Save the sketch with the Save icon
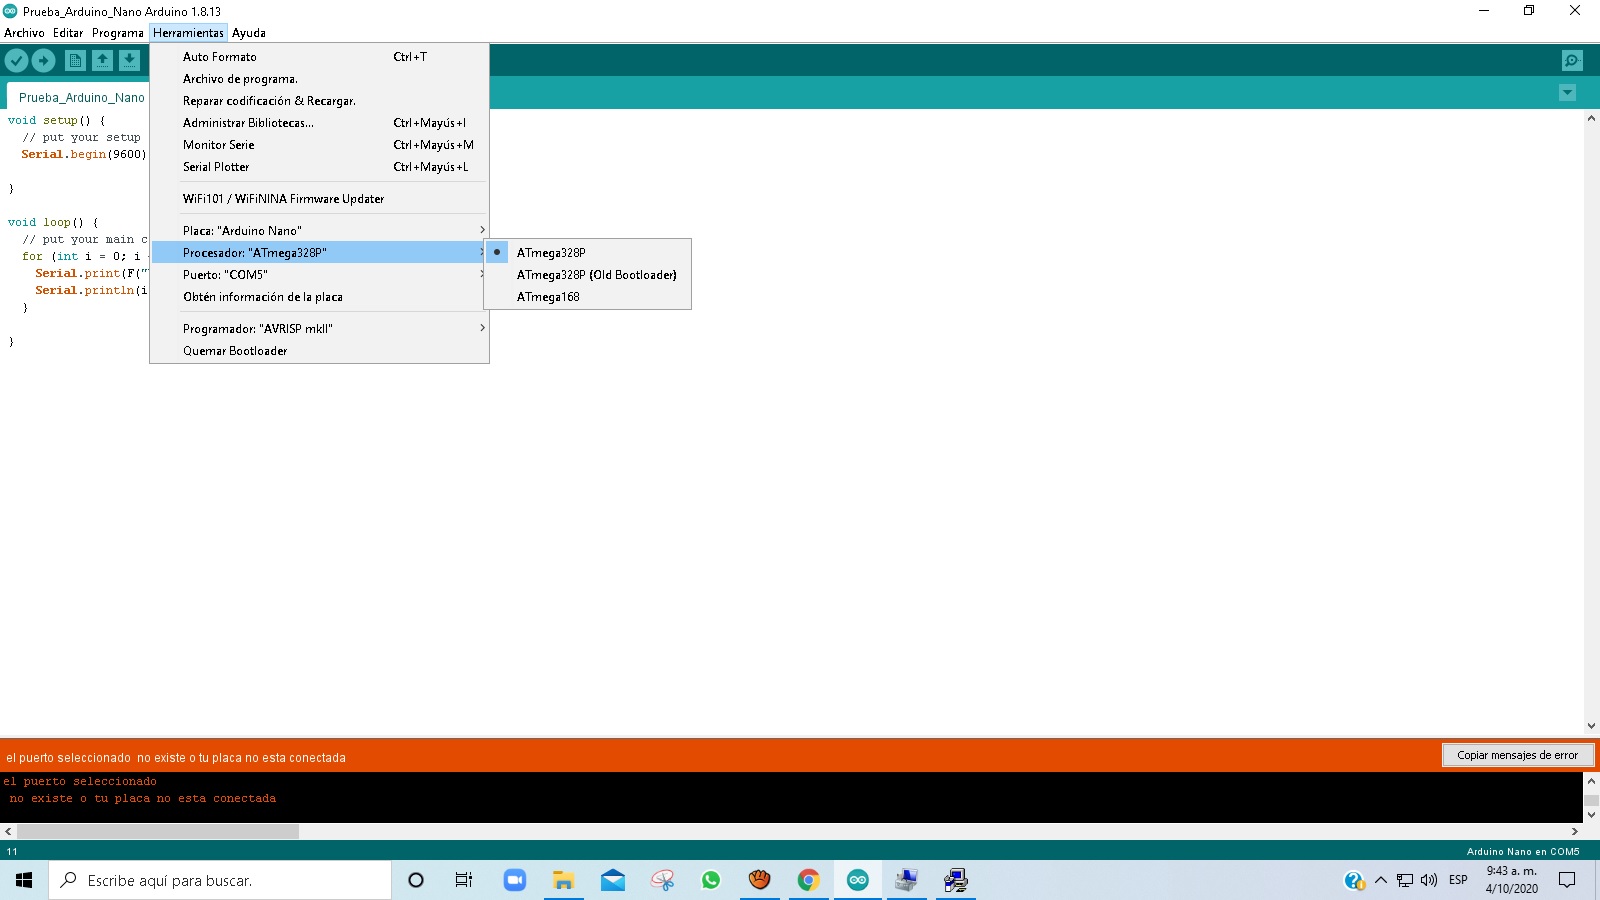Viewport: 1600px width, 900px height. pos(129,61)
